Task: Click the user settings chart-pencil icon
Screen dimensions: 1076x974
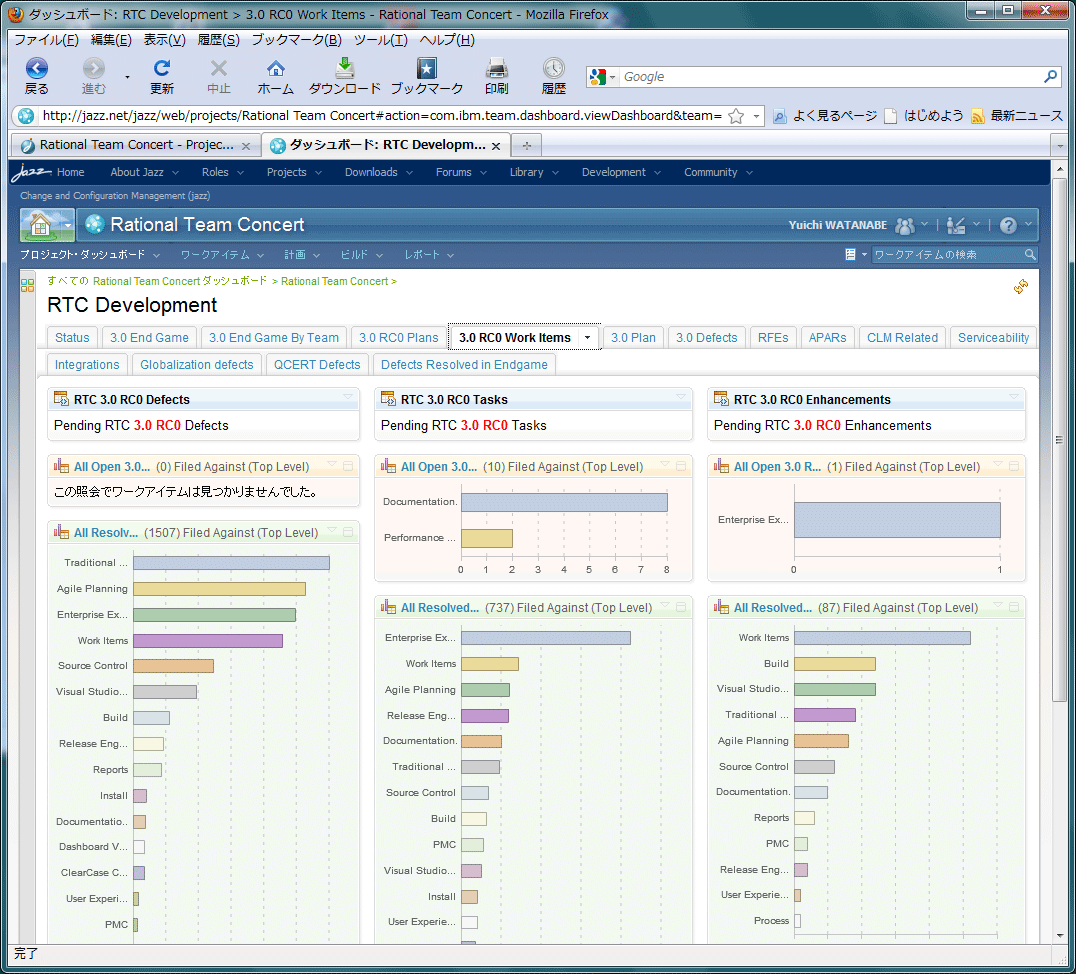Action: [x=956, y=225]
